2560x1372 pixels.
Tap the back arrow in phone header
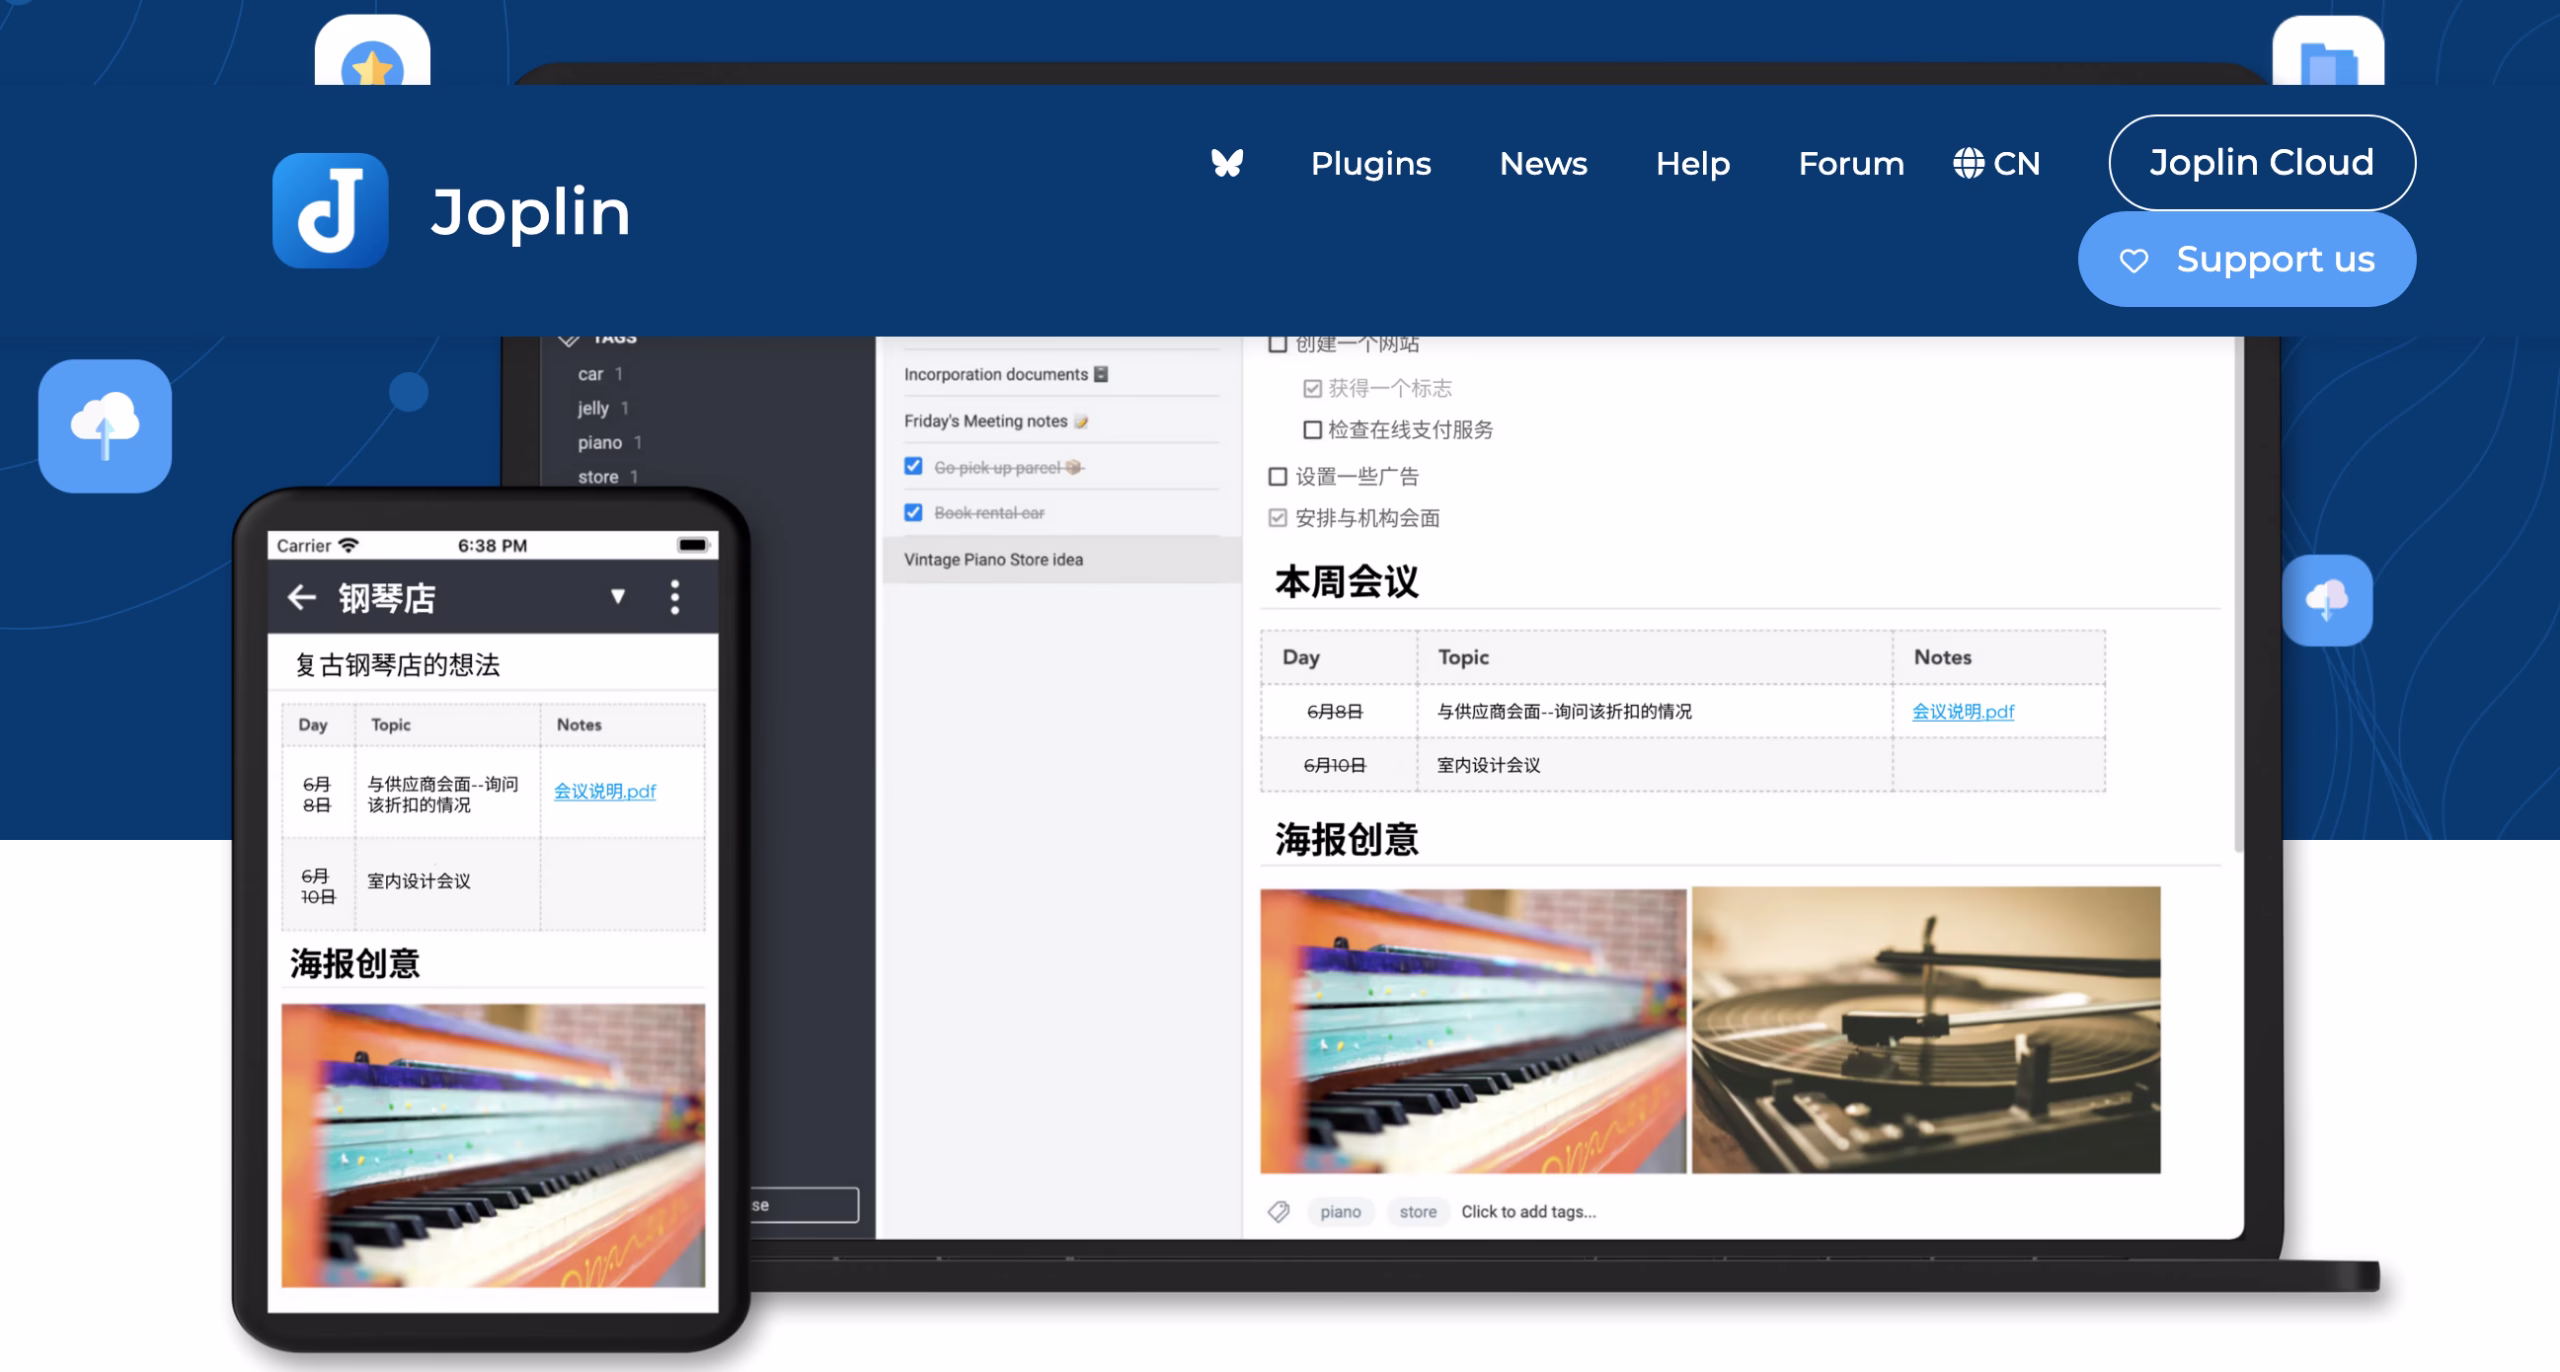tap(301, 598)
